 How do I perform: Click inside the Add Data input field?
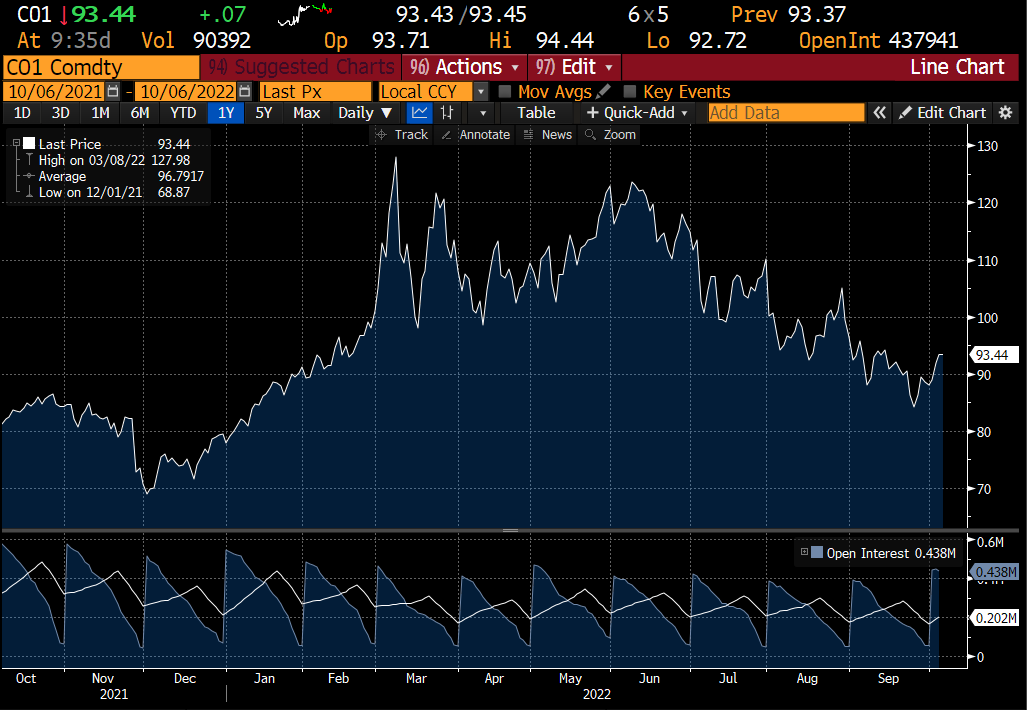click(785, 112)
